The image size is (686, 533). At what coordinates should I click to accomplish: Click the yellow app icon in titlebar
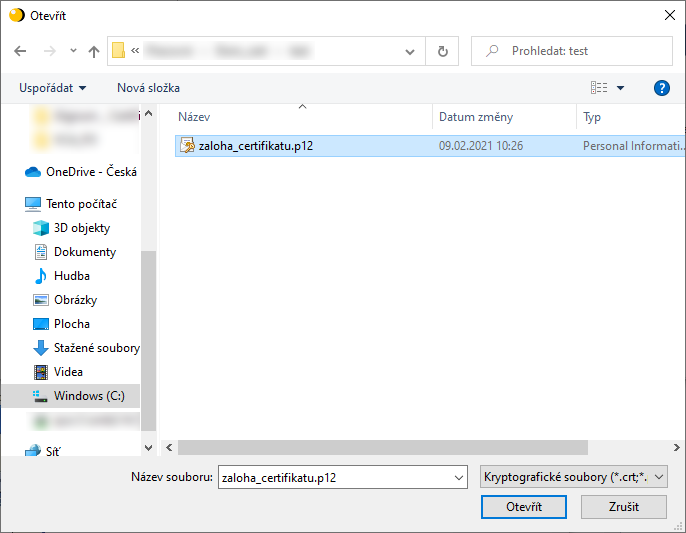click(17, 15)
